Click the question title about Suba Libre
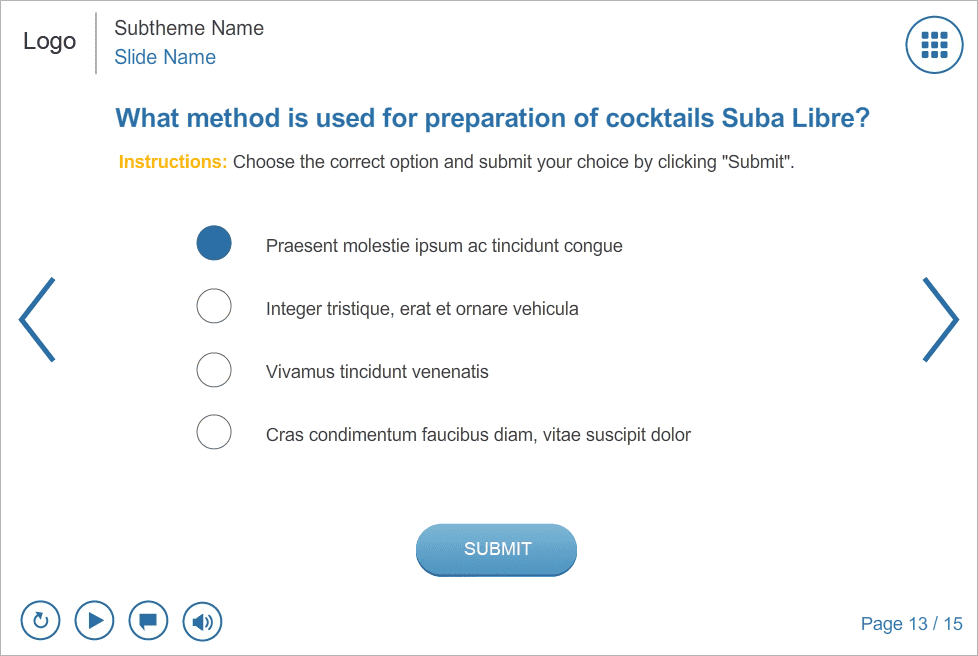Image resolution: width=978 pixels, height=656 pixels. [493, 118]
